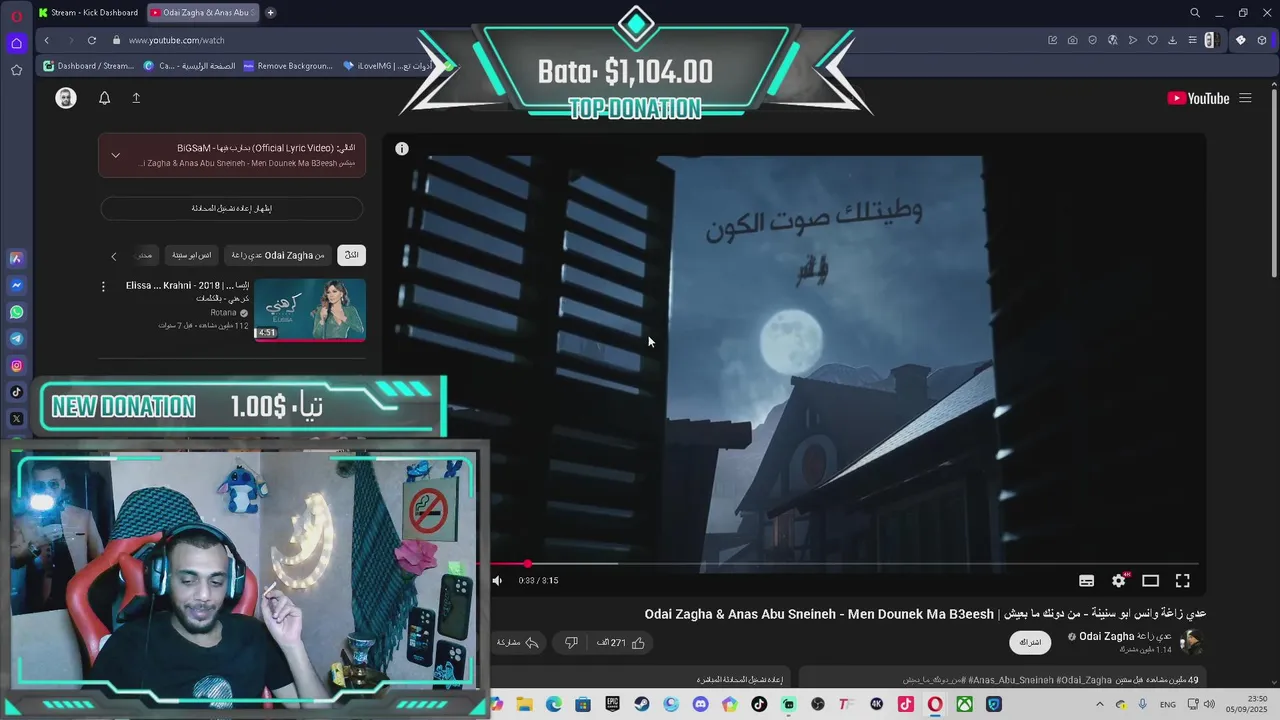Select the 'من Odai Zagha' filter chip
This screenshot has height=720, width=1280.
pyautogui.click(x=278, y=255)
